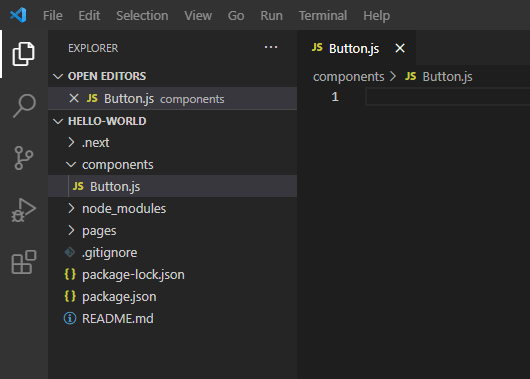Click components in the breadcrumb
Viewport: 530px width, 379px height.
click(348, 77)
